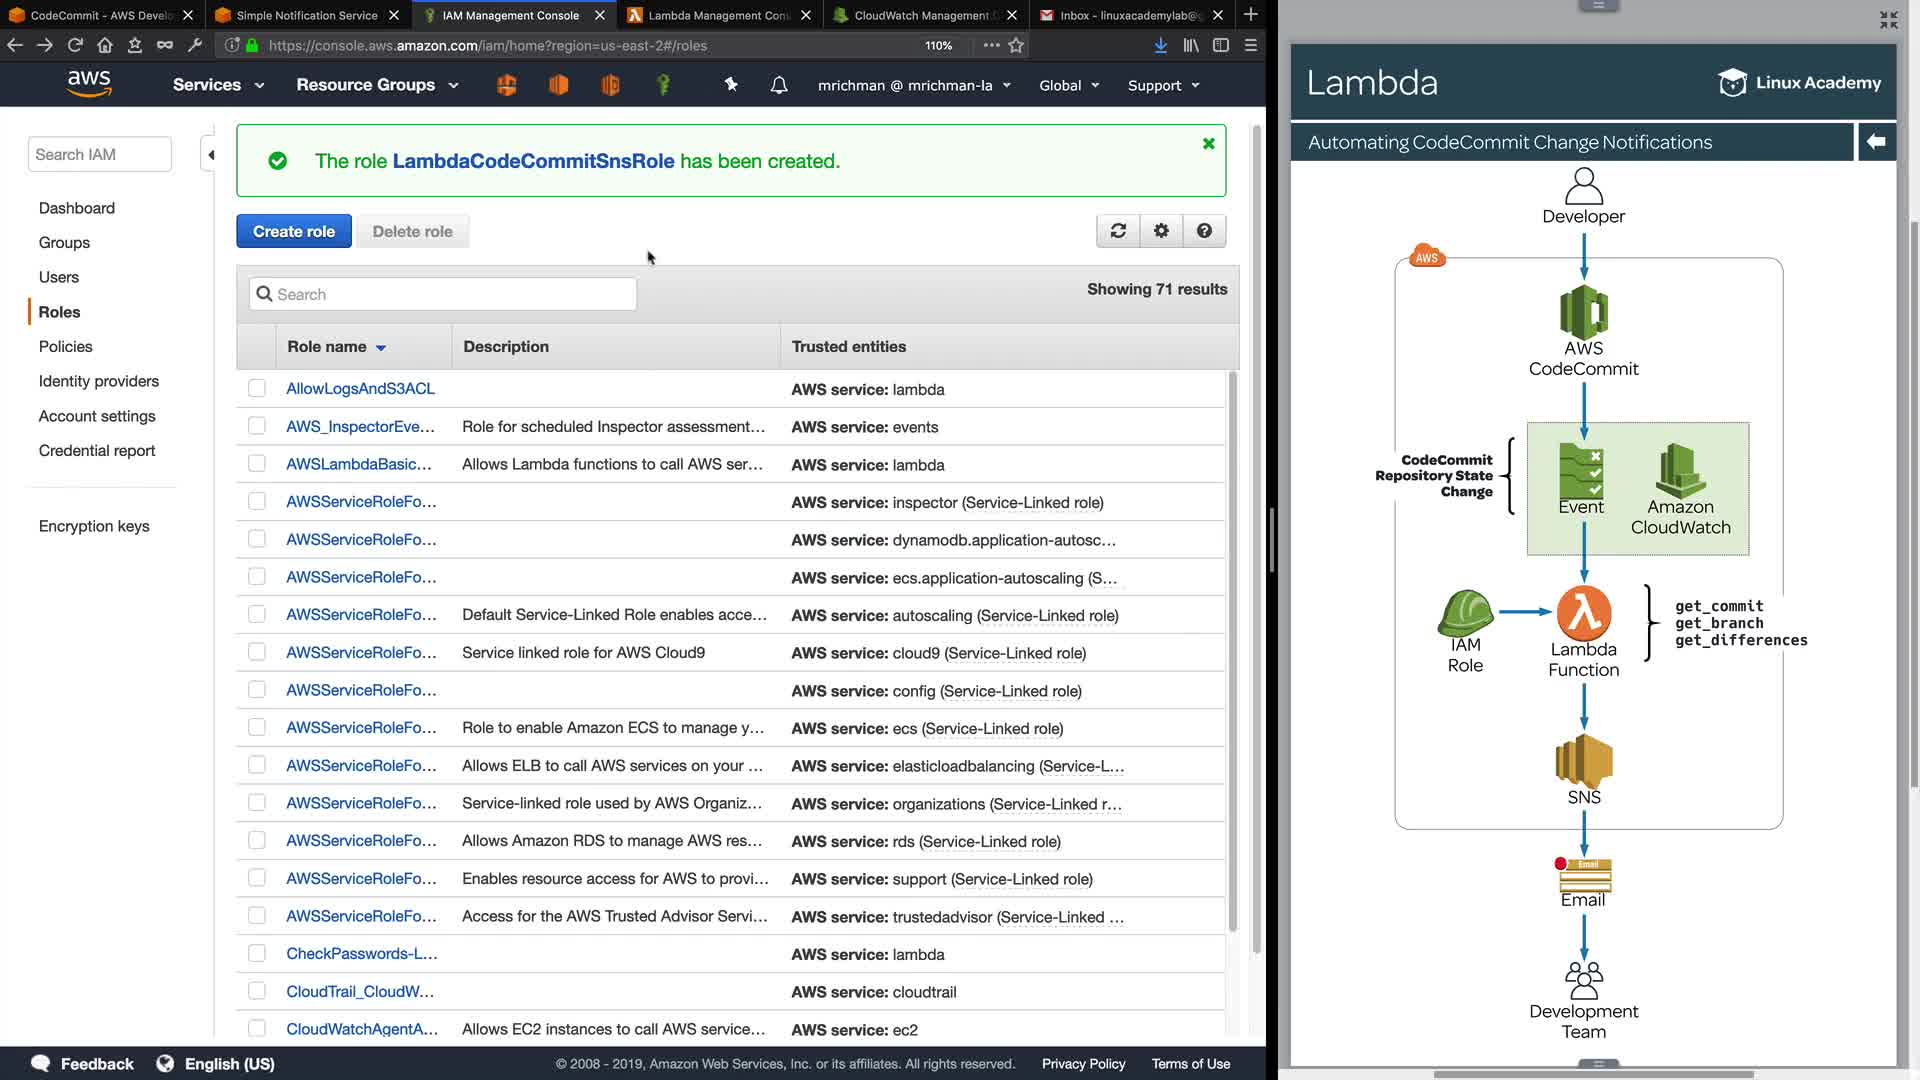Open the Global region dropdown

(1068, 85)
